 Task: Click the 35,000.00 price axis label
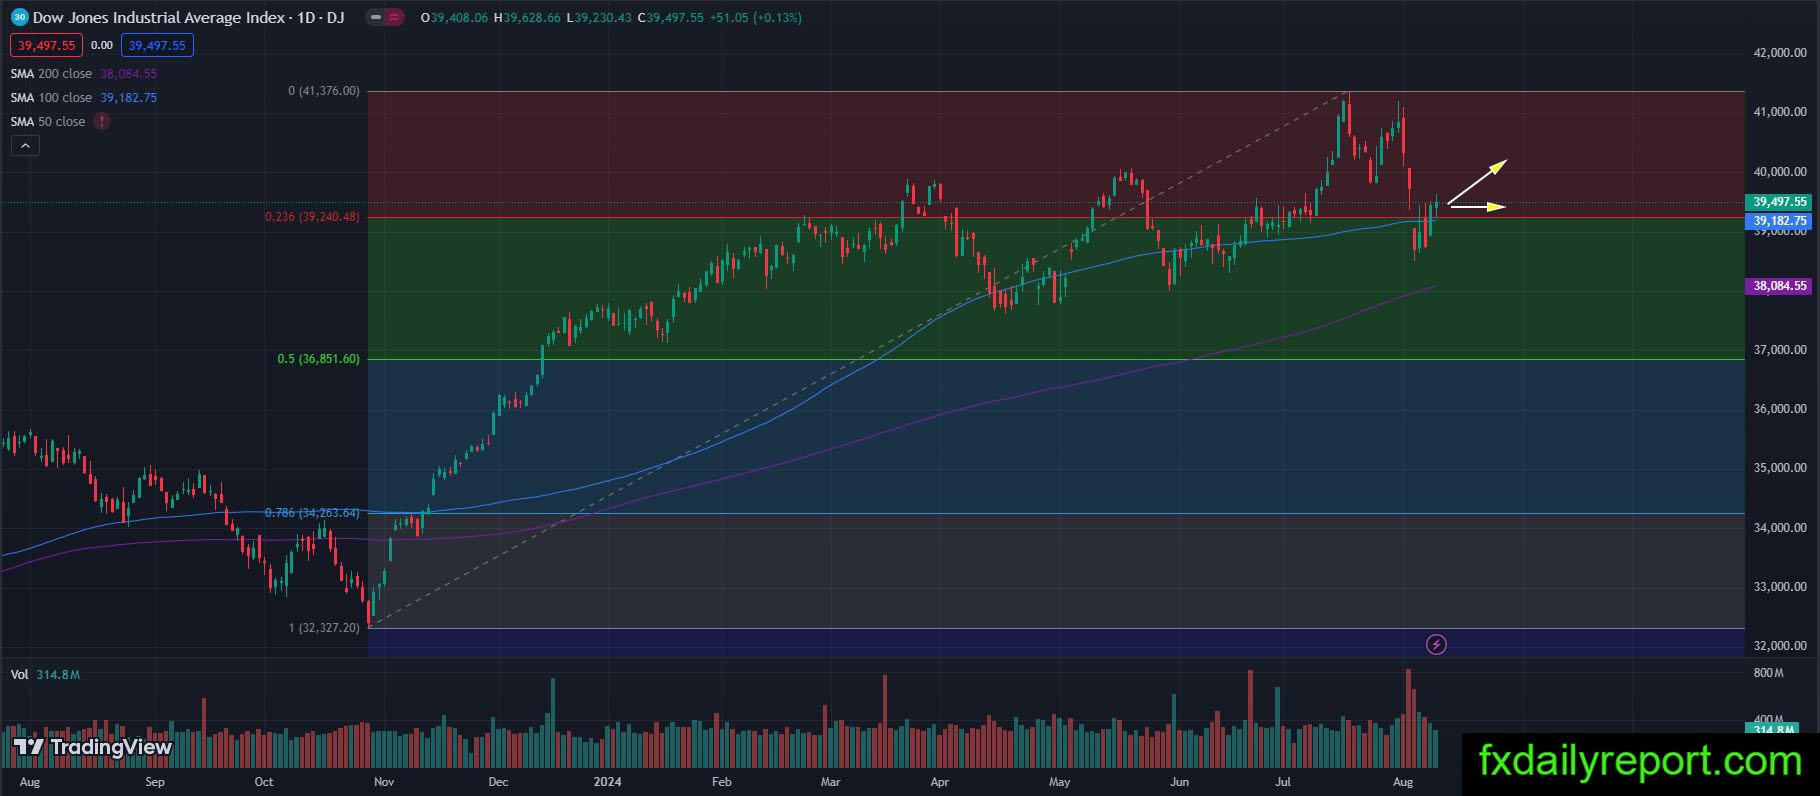pos(1780,468)
